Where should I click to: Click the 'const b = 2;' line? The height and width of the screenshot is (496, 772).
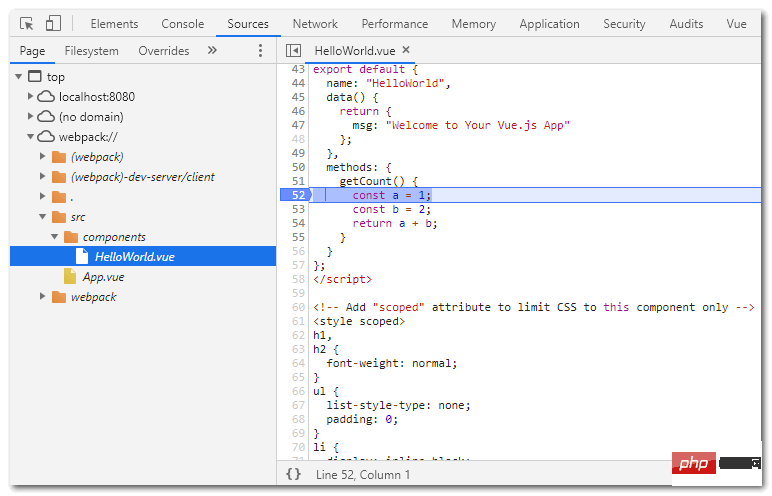(x=391, y=209)
